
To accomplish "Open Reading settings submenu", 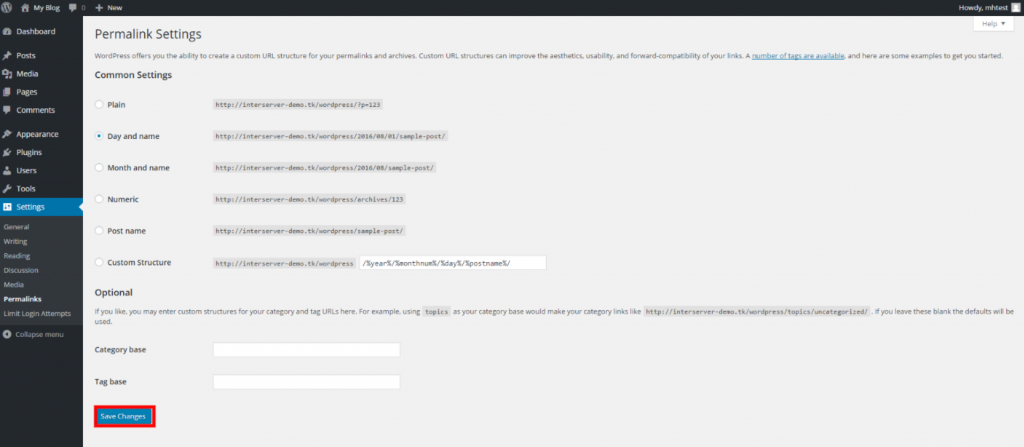I will click(x=17, y=256).
